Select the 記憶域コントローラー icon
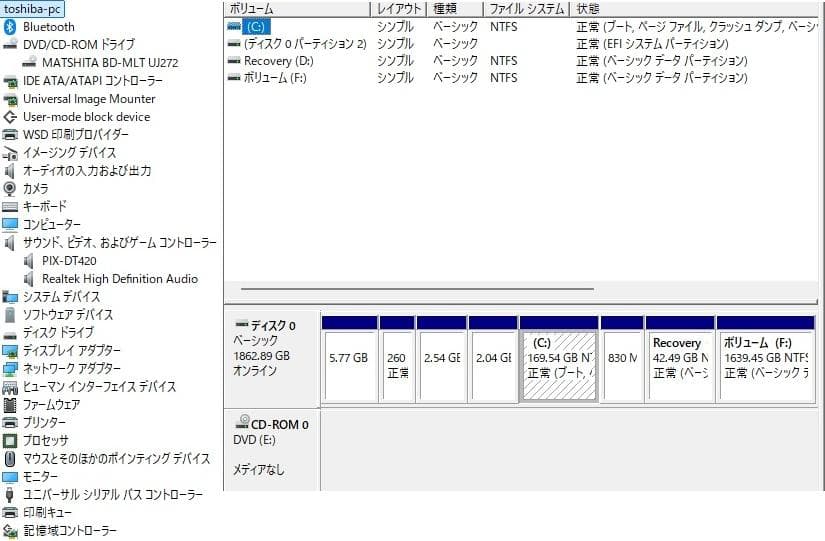 coord(9,530)
